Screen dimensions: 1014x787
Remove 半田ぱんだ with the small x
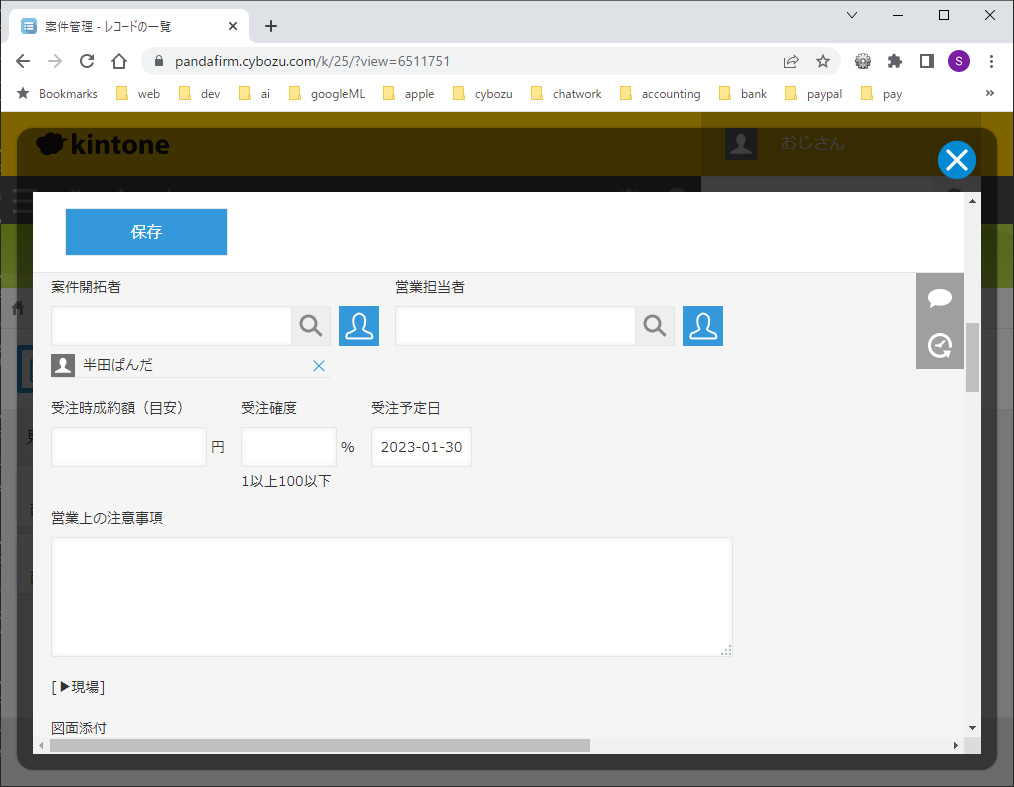[319, 366]
